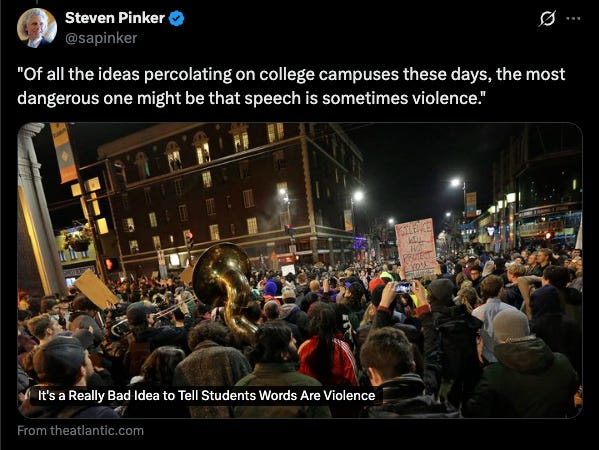This screenshot has height=450, width=599.
Task: Click the Steven Pinker display name
Action: pyautogui.click(x=115, y=18)
